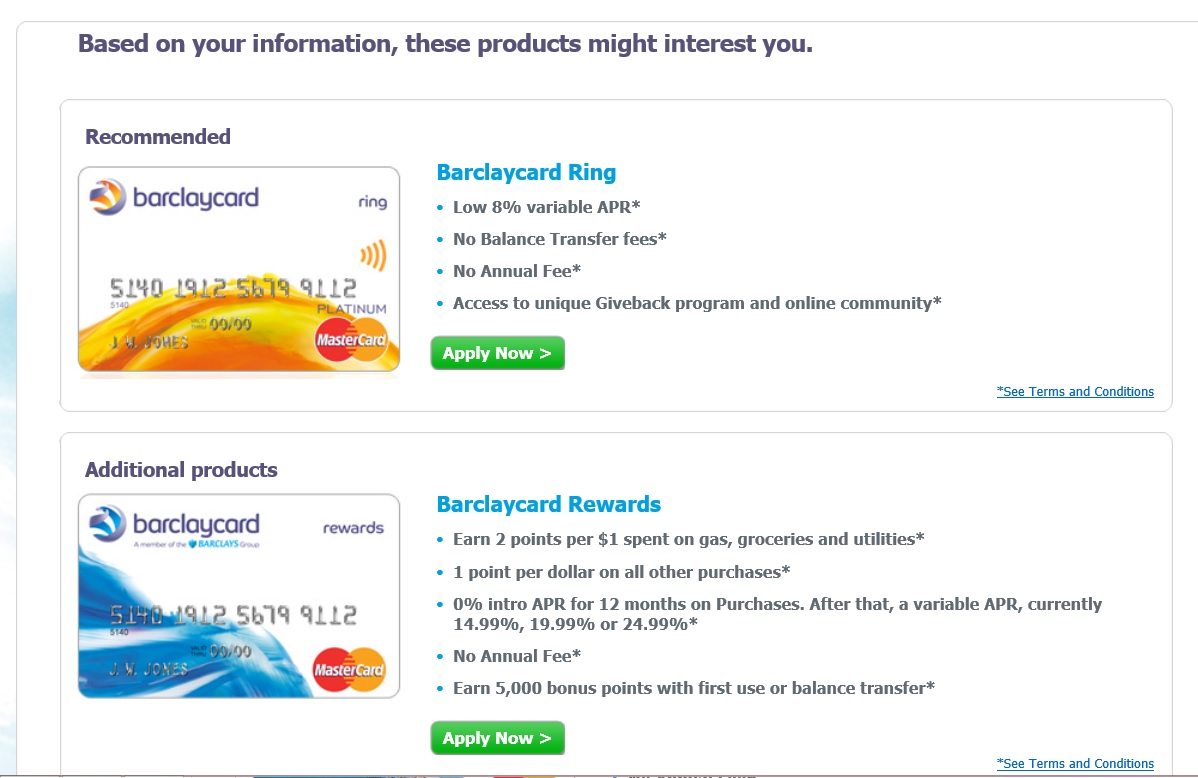Click the 'rewards' label on the blue card
The width and height of the screenshot is (1198, 778).
pyautogui.click(x=353, y=527)
